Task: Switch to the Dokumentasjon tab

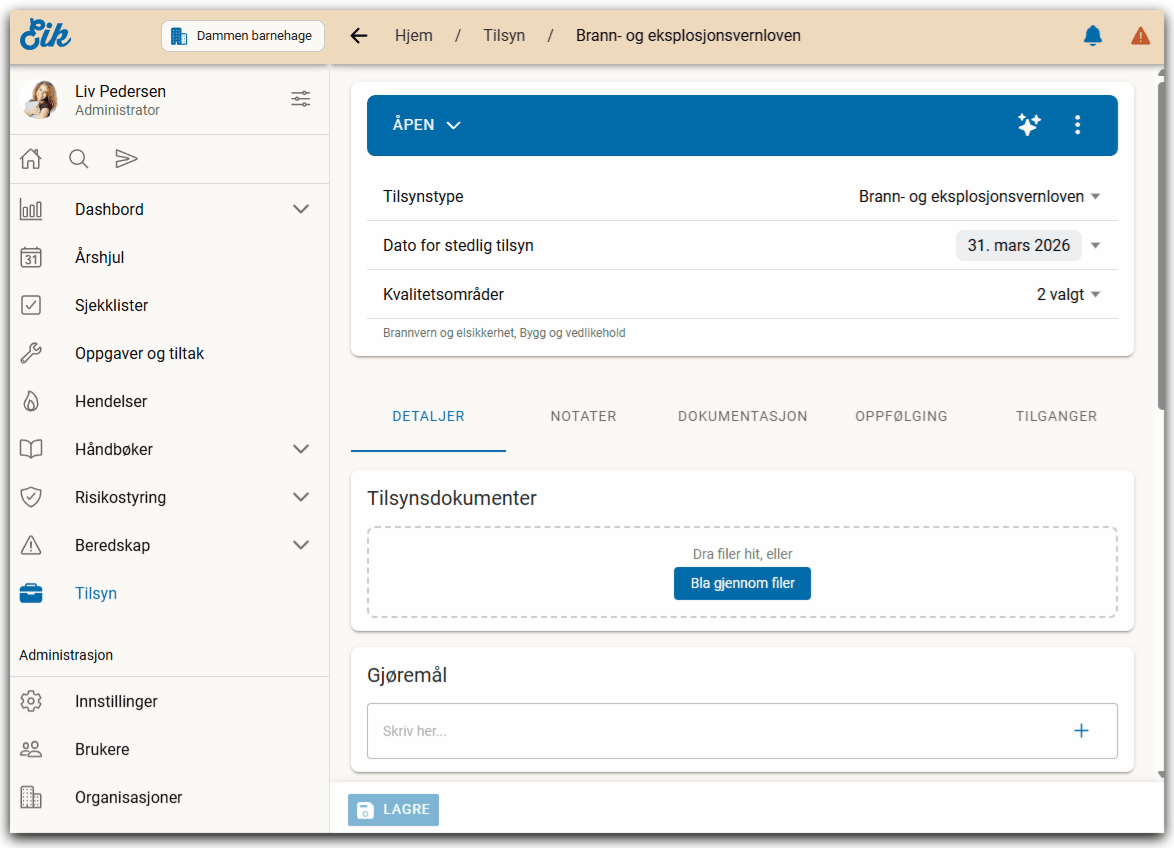Action: point(742,416)
